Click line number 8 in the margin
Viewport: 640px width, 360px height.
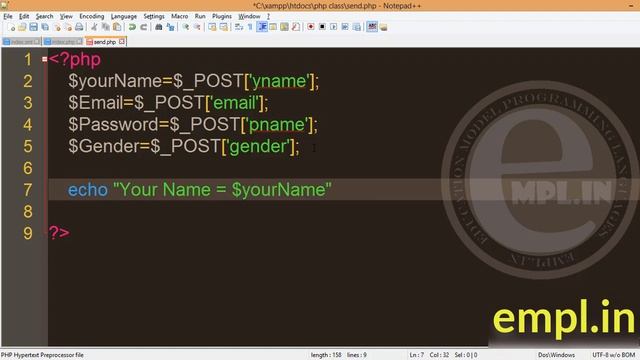point(28,211)
